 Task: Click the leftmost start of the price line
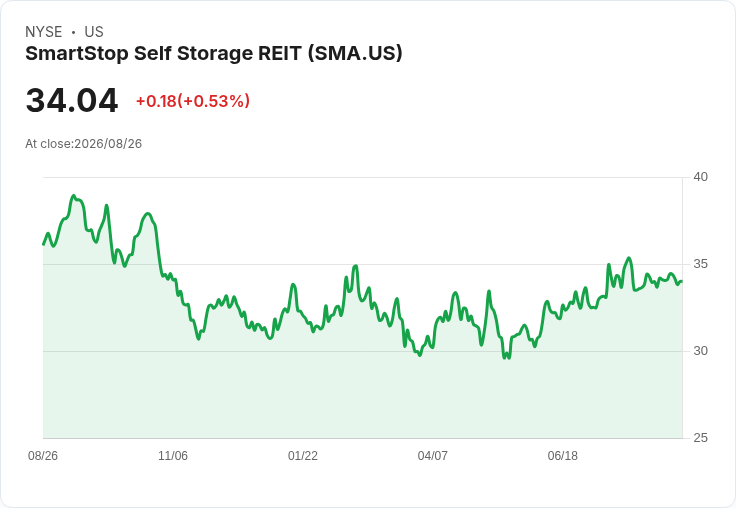43,244
